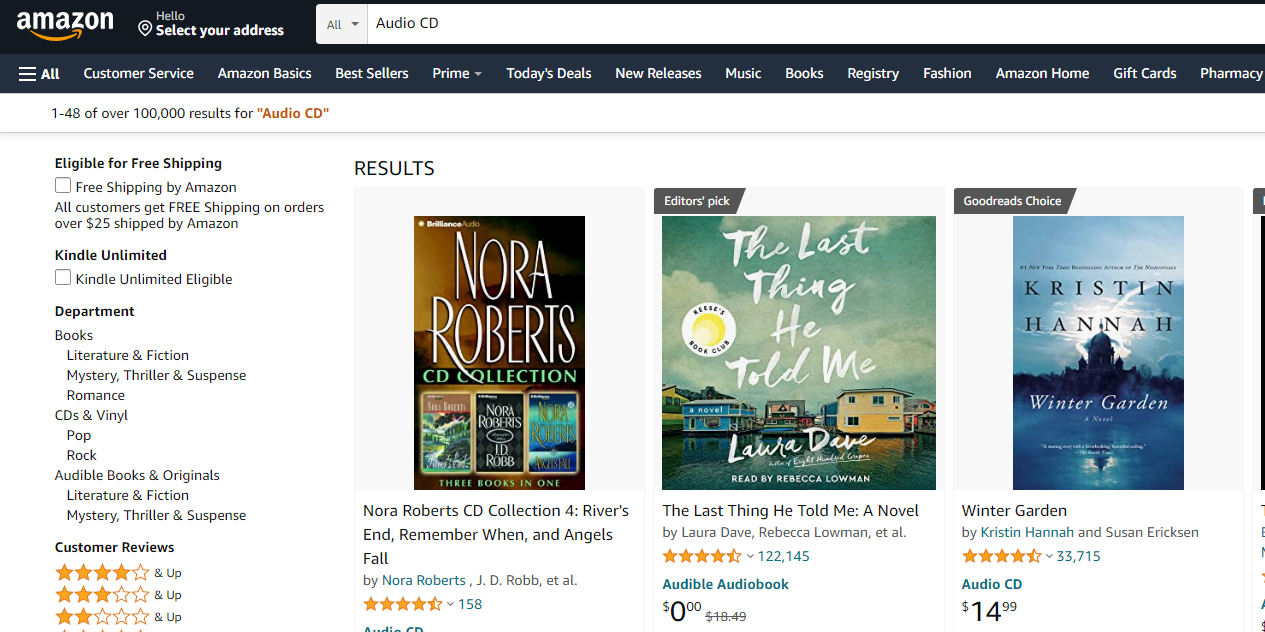Open Winter Garden star rating popup
This screenshot has height=632, width=1265.
1002,556
